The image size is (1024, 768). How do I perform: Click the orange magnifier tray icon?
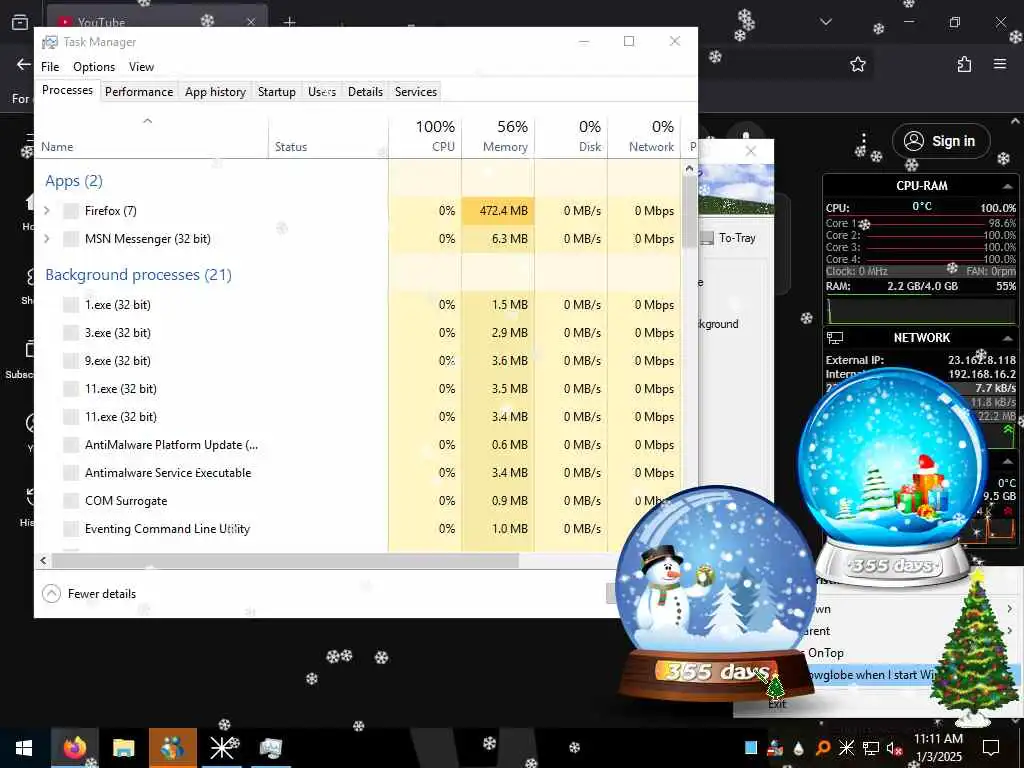coord(823,748)
